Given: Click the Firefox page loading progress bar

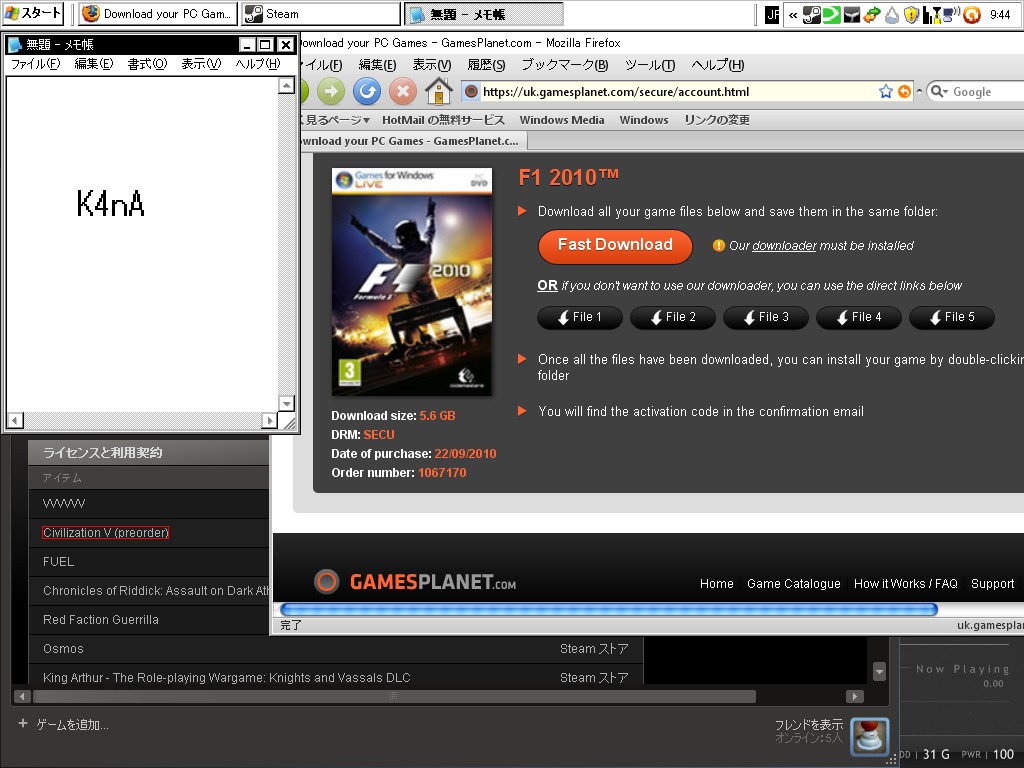Looking at the screenshot, I should pos(609,609).
